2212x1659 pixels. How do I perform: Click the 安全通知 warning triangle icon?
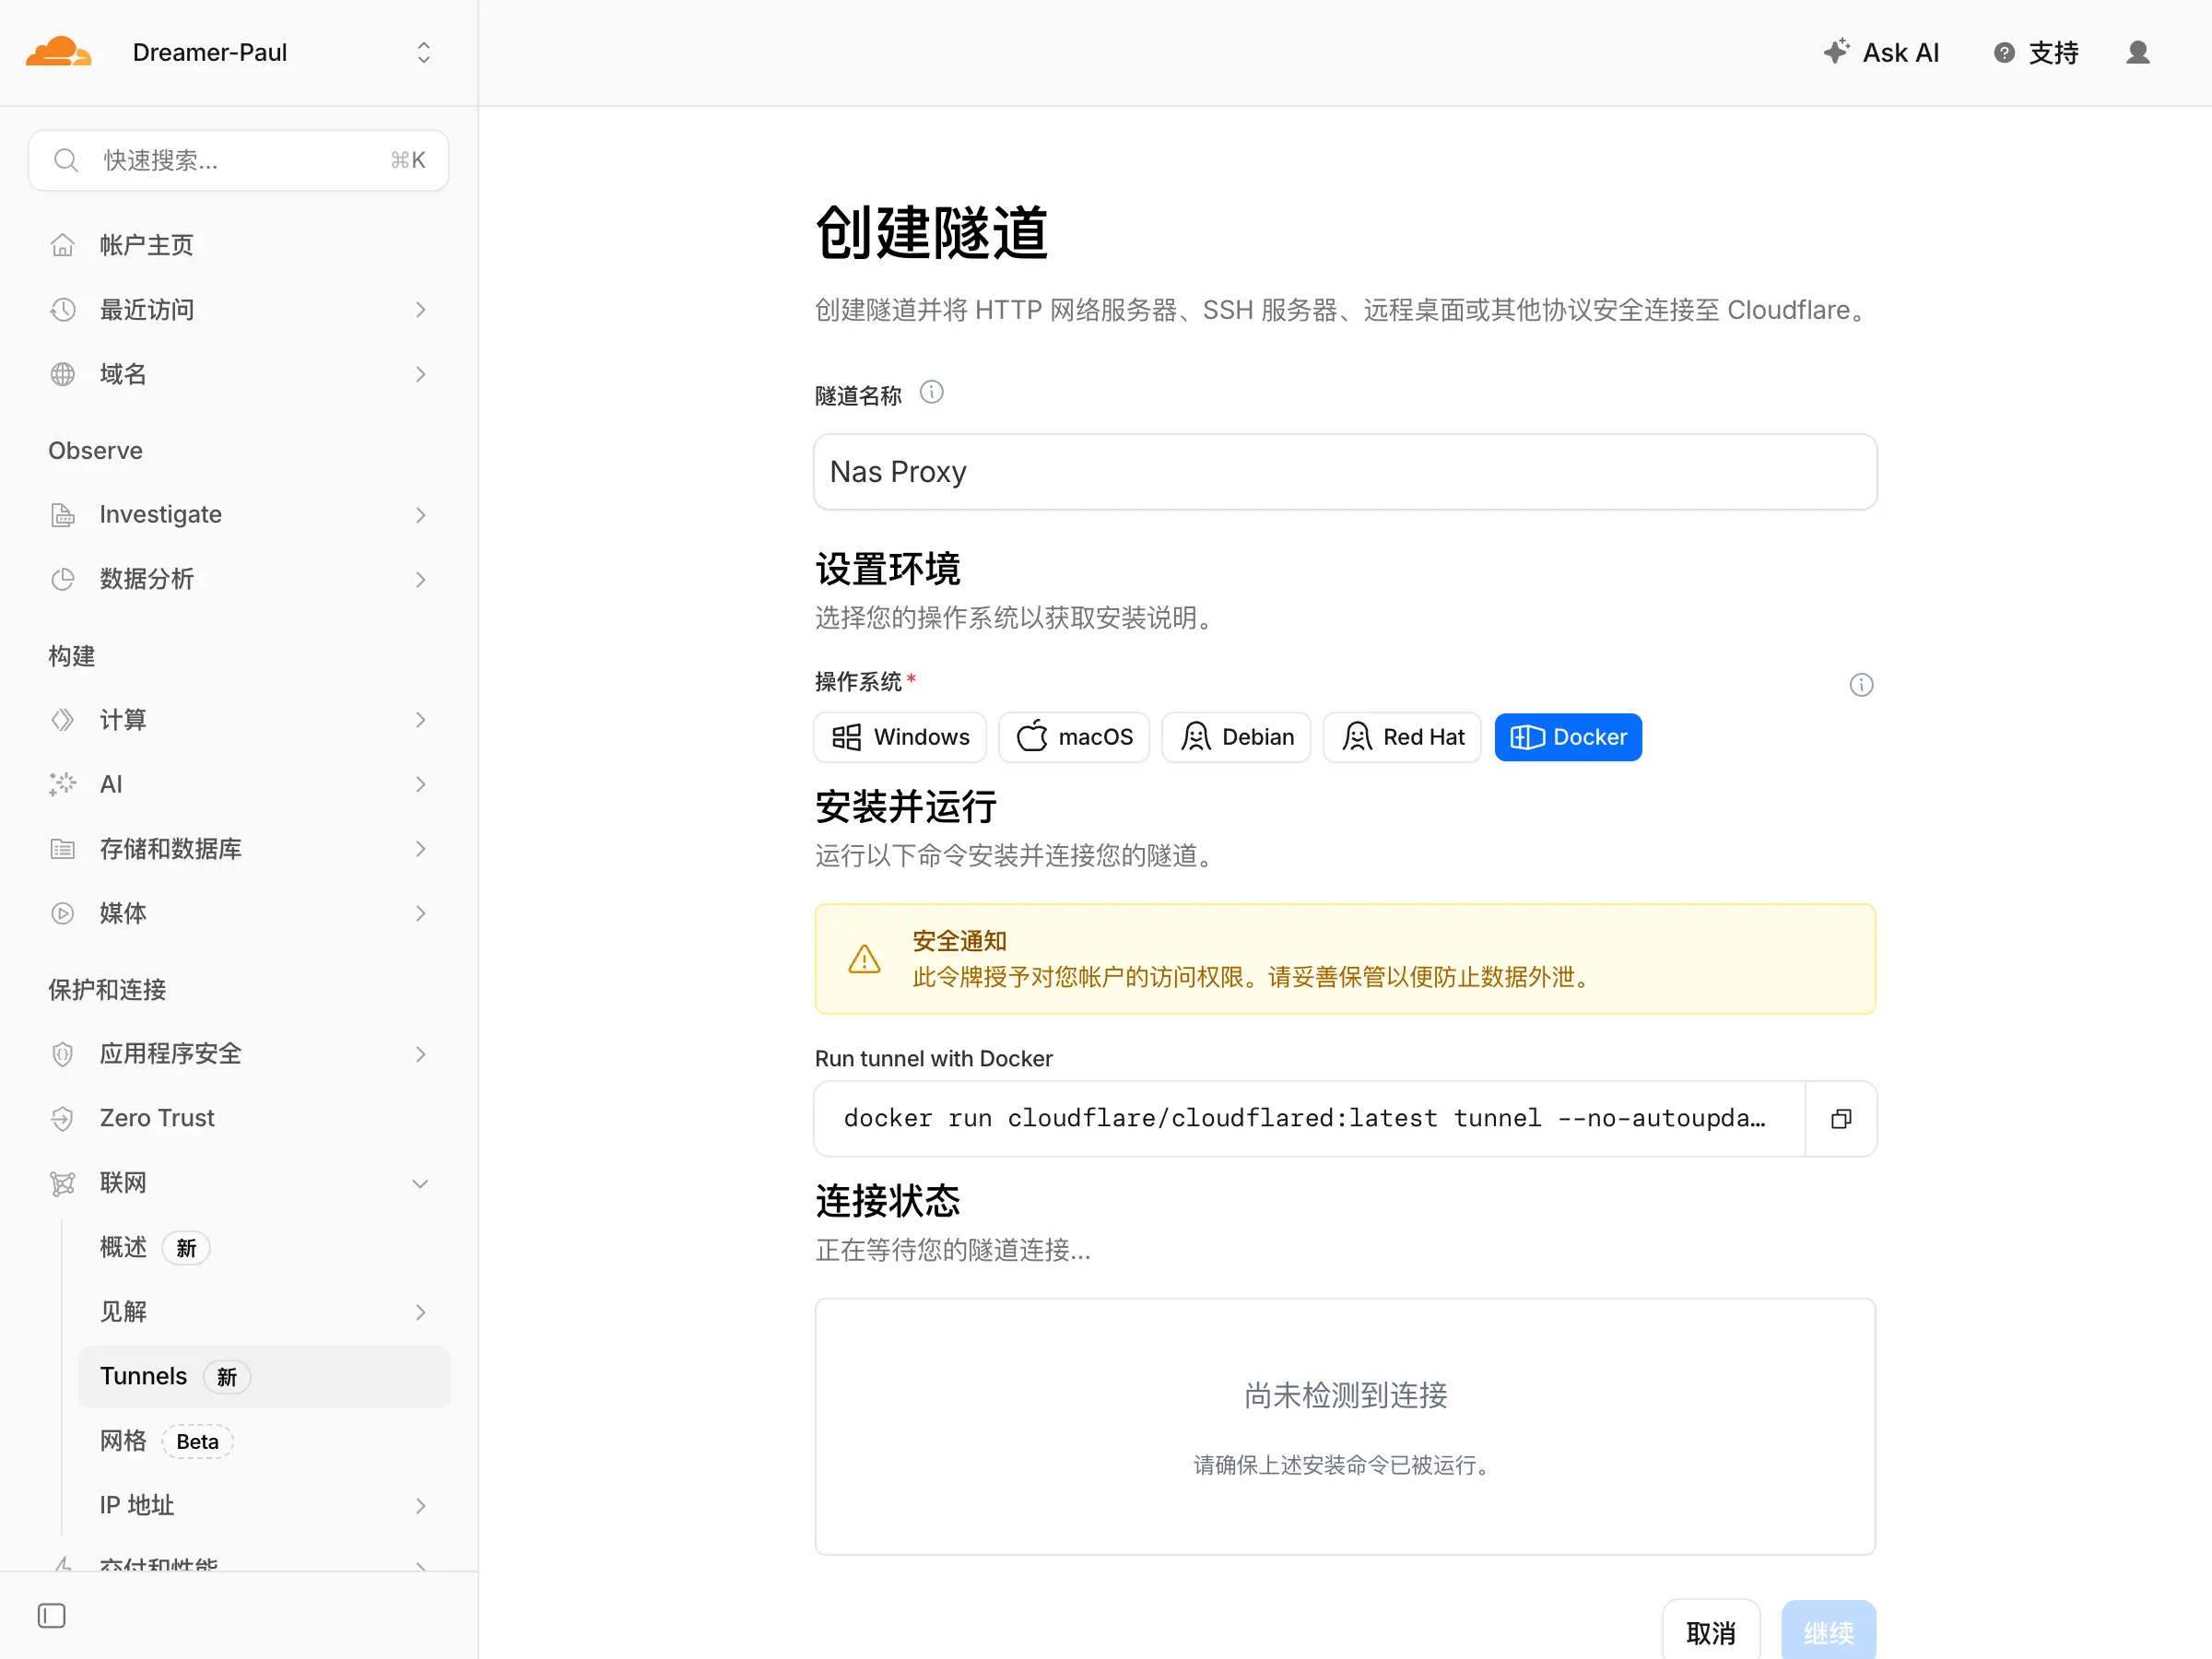864,959
